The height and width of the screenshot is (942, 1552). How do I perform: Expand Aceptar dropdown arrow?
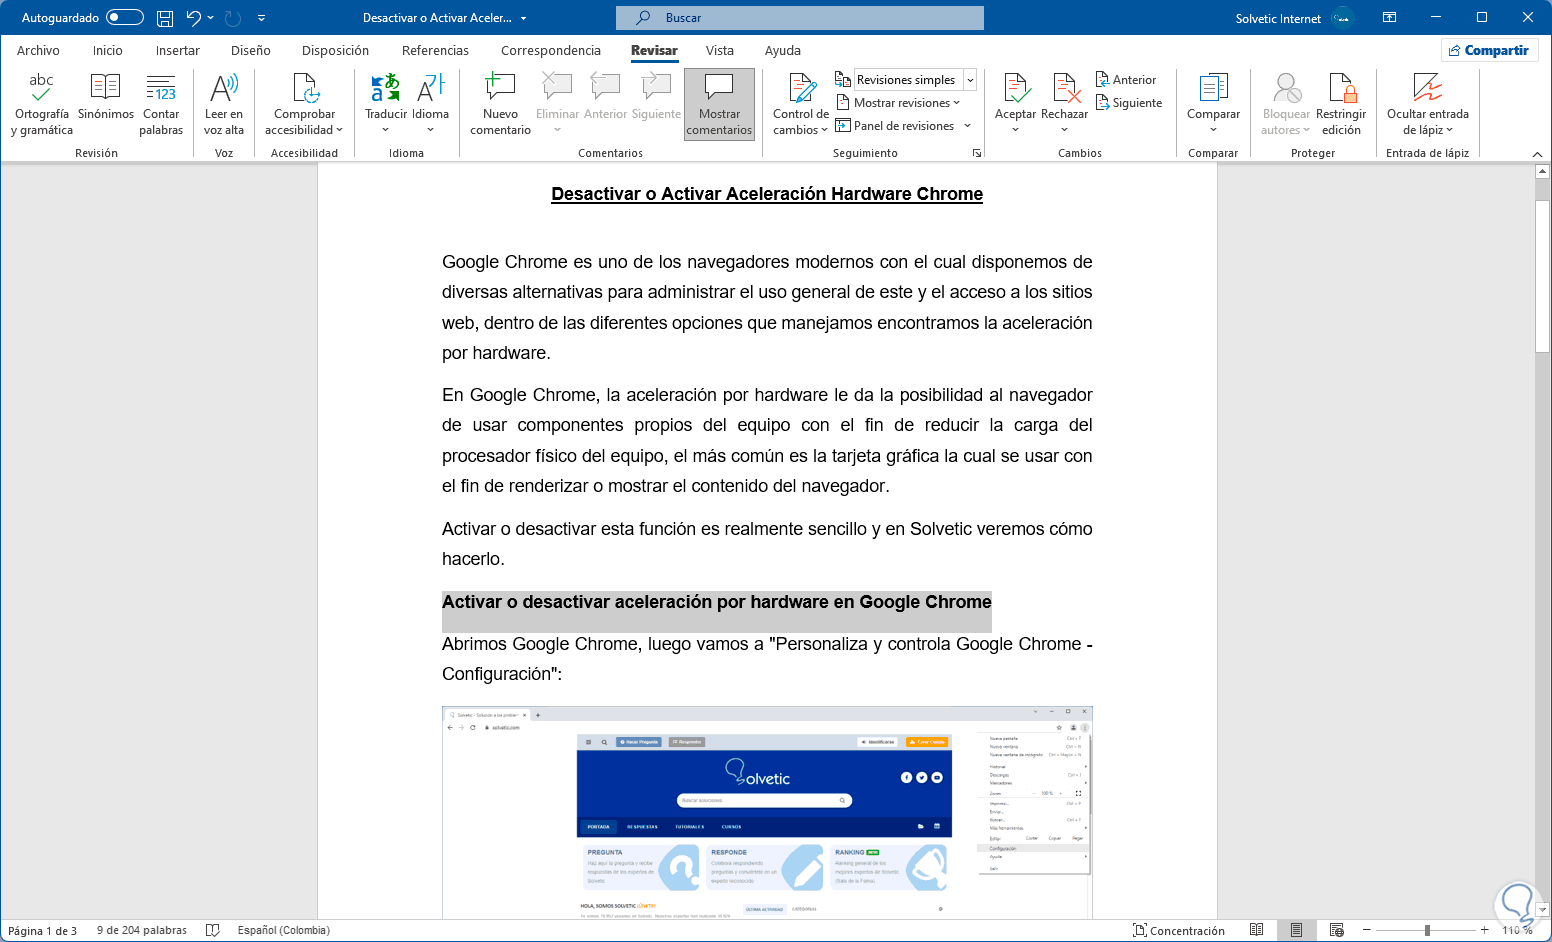pos(1015,129)
